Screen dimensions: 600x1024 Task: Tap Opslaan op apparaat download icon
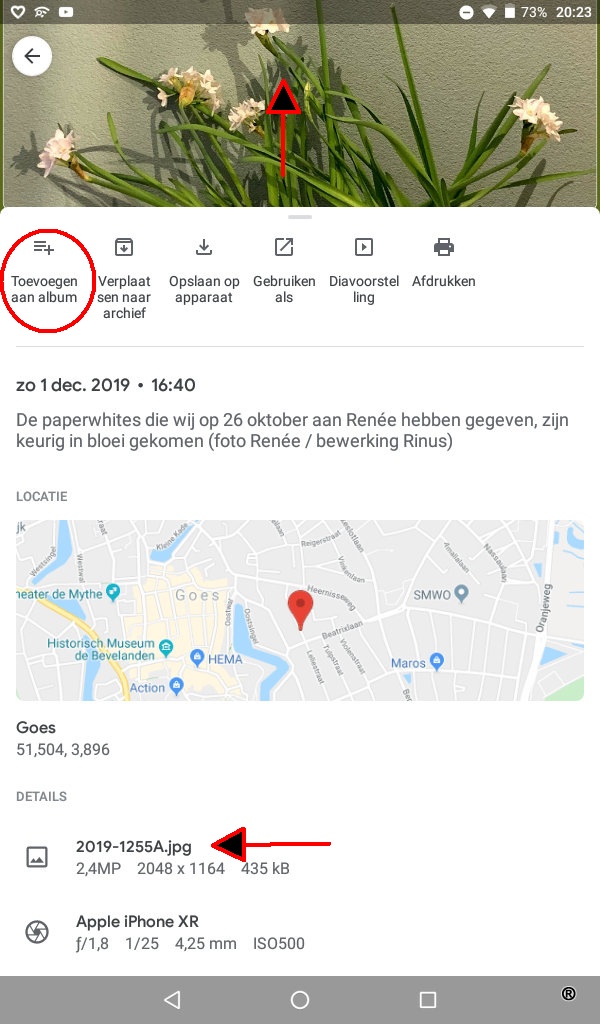point(204,247)
